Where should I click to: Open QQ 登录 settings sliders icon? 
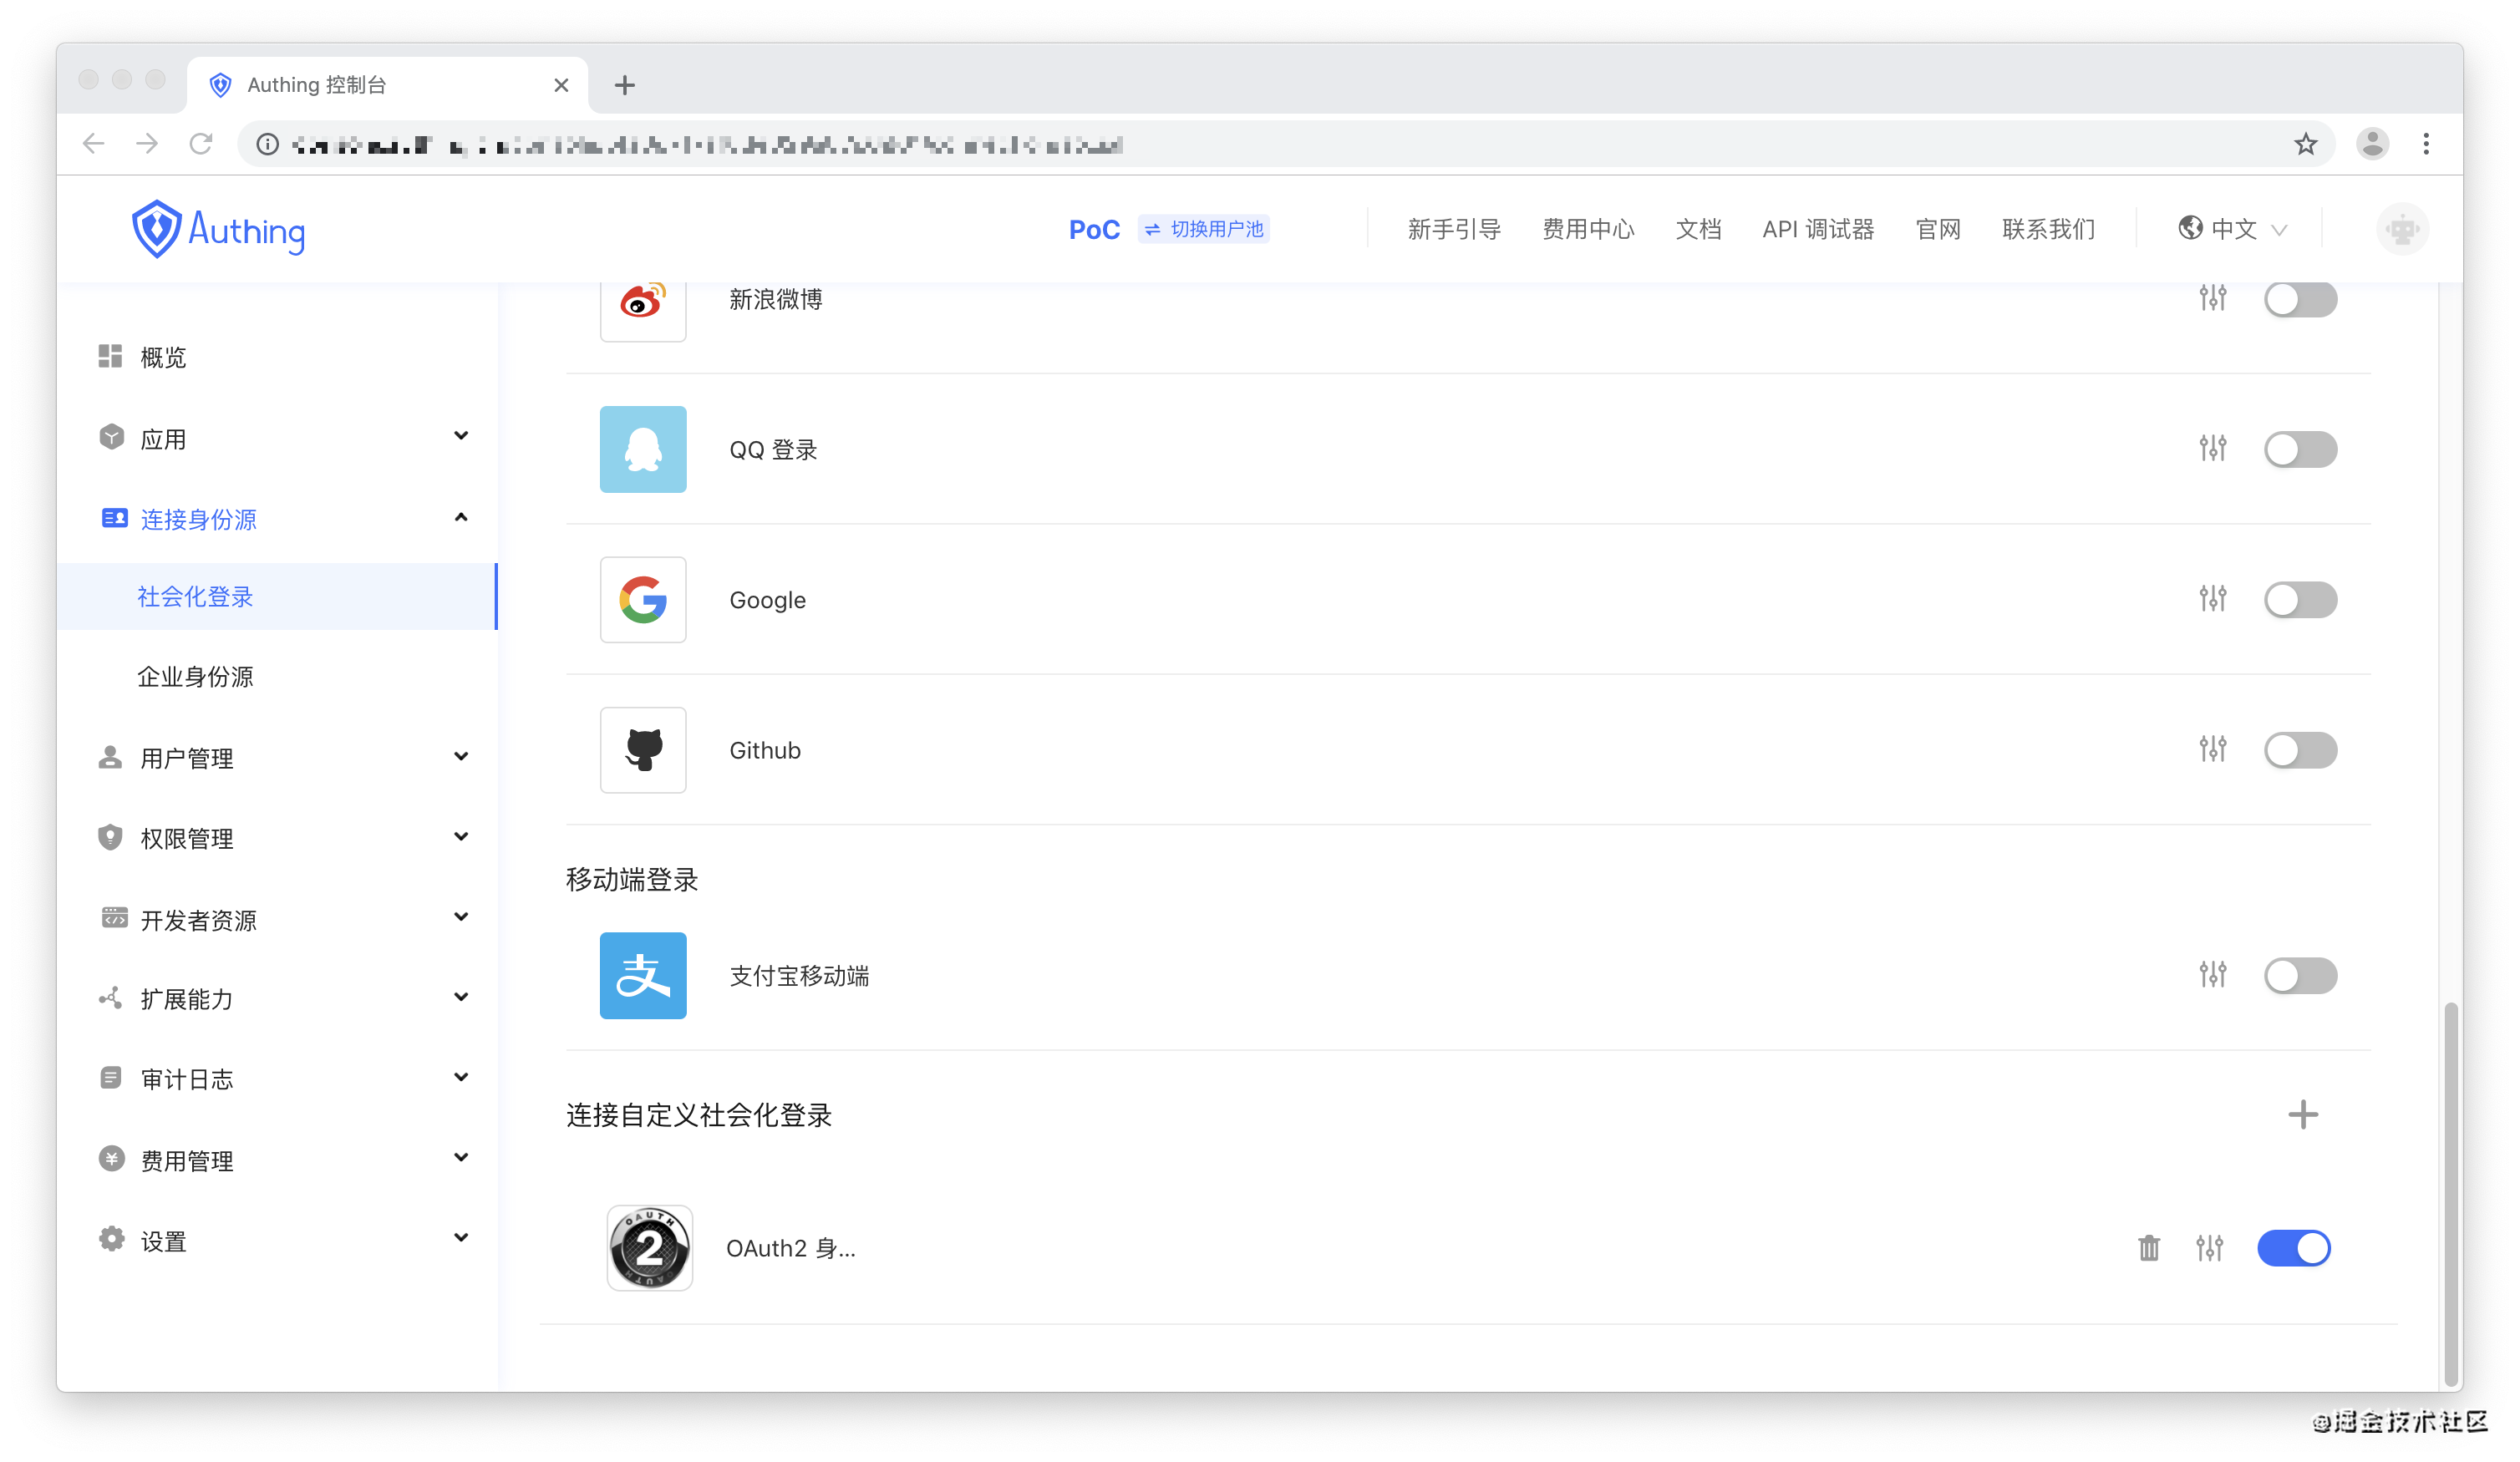tap(2212, 448)
